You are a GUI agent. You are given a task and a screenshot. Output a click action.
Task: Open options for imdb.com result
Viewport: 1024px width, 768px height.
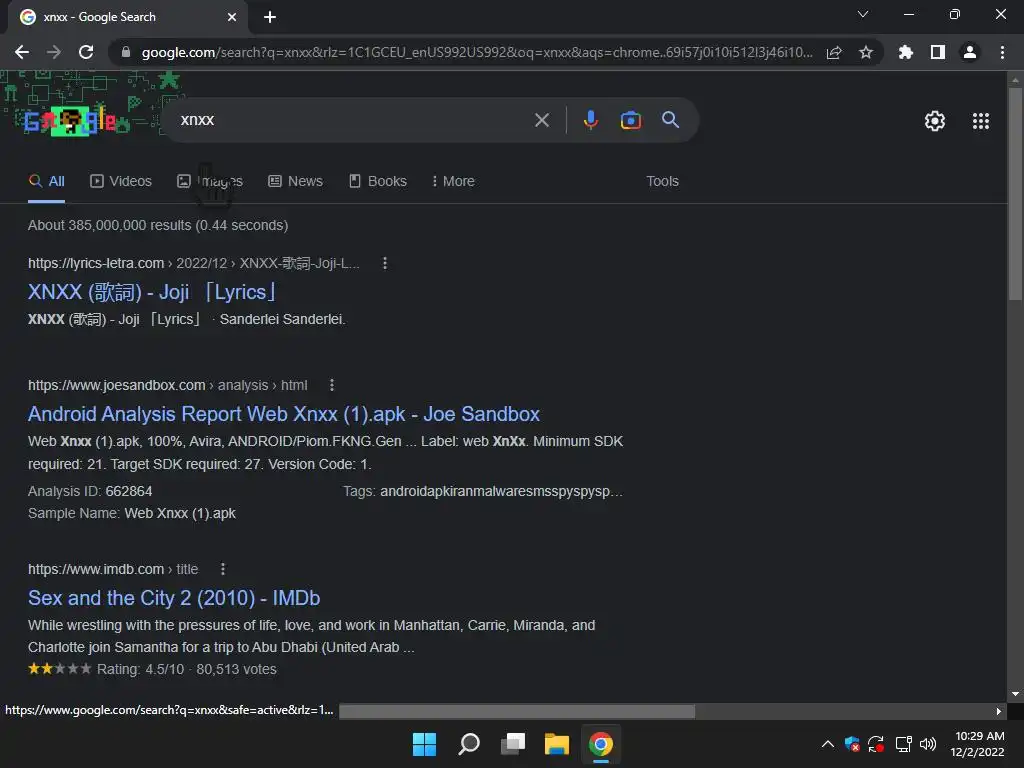click(223, 569)
